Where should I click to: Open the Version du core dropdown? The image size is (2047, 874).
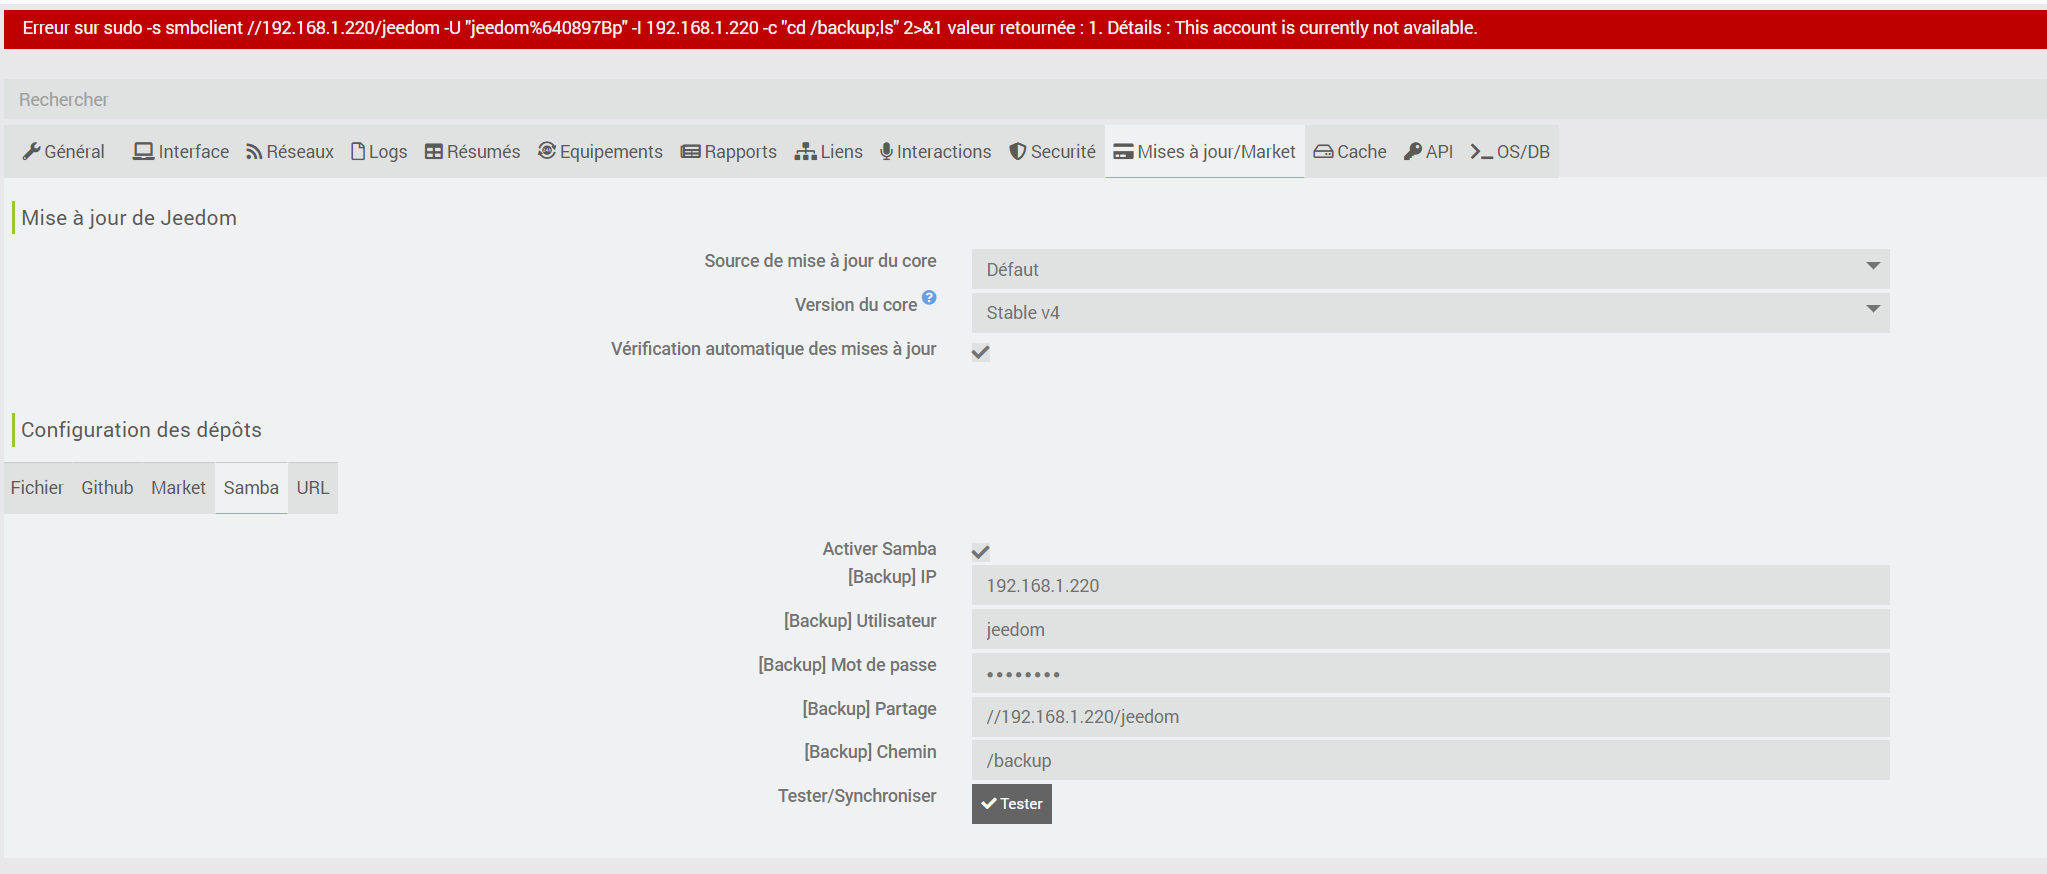pos(1430,312)
